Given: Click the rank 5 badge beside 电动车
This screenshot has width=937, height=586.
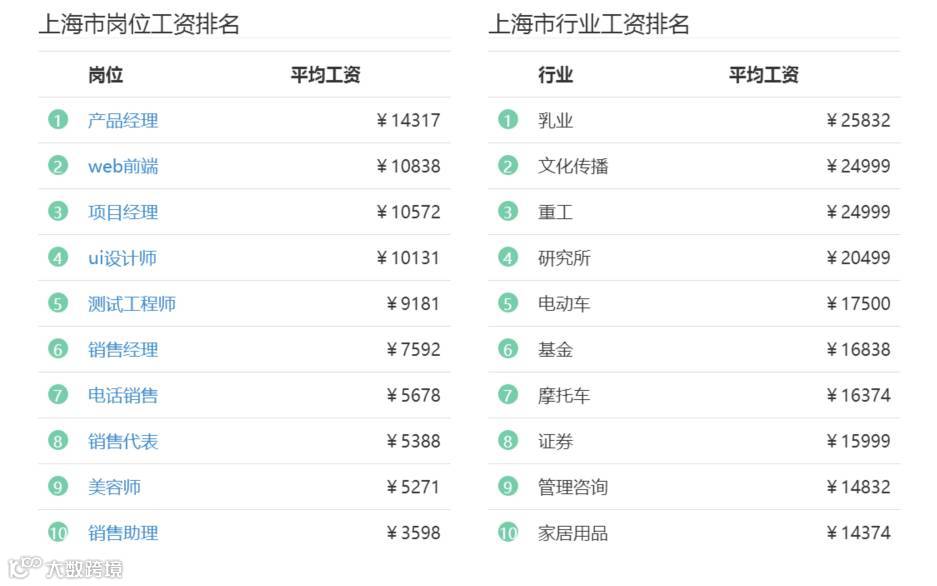Looking at the screenshot, I should (x=508, y=303).
